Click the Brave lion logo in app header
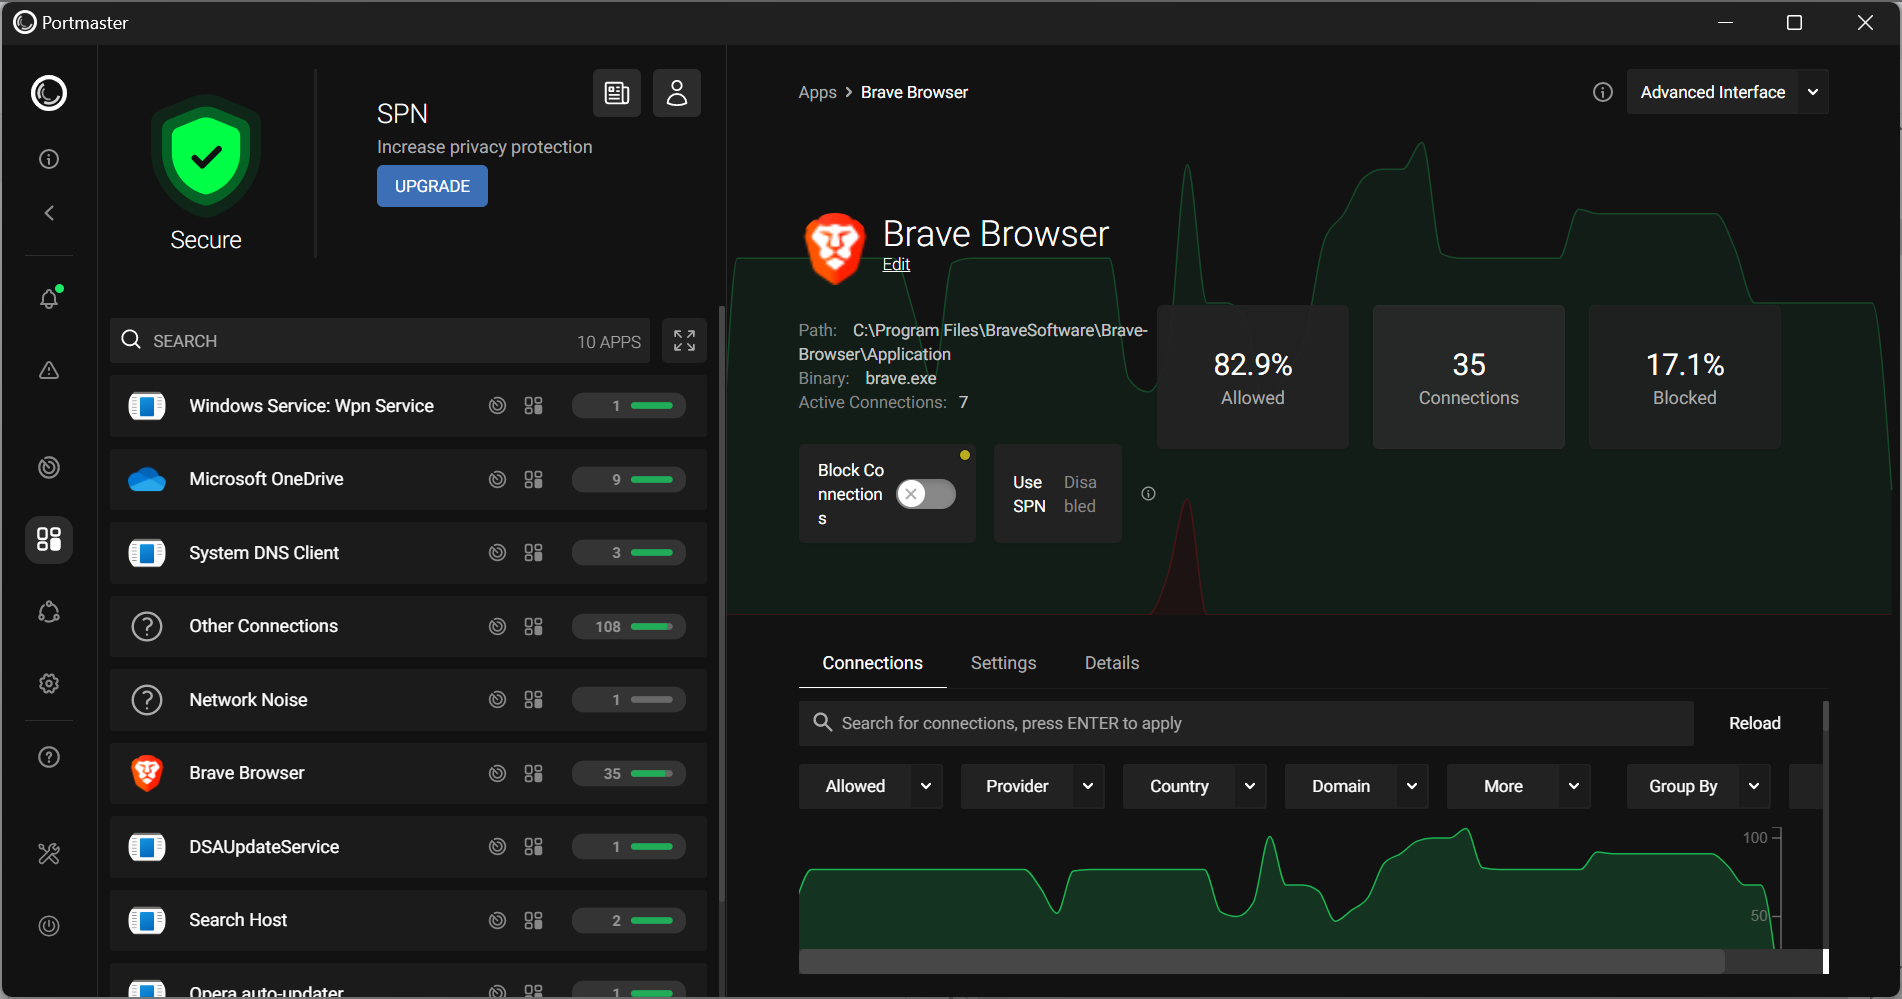1902x999 pixels. 834,248
